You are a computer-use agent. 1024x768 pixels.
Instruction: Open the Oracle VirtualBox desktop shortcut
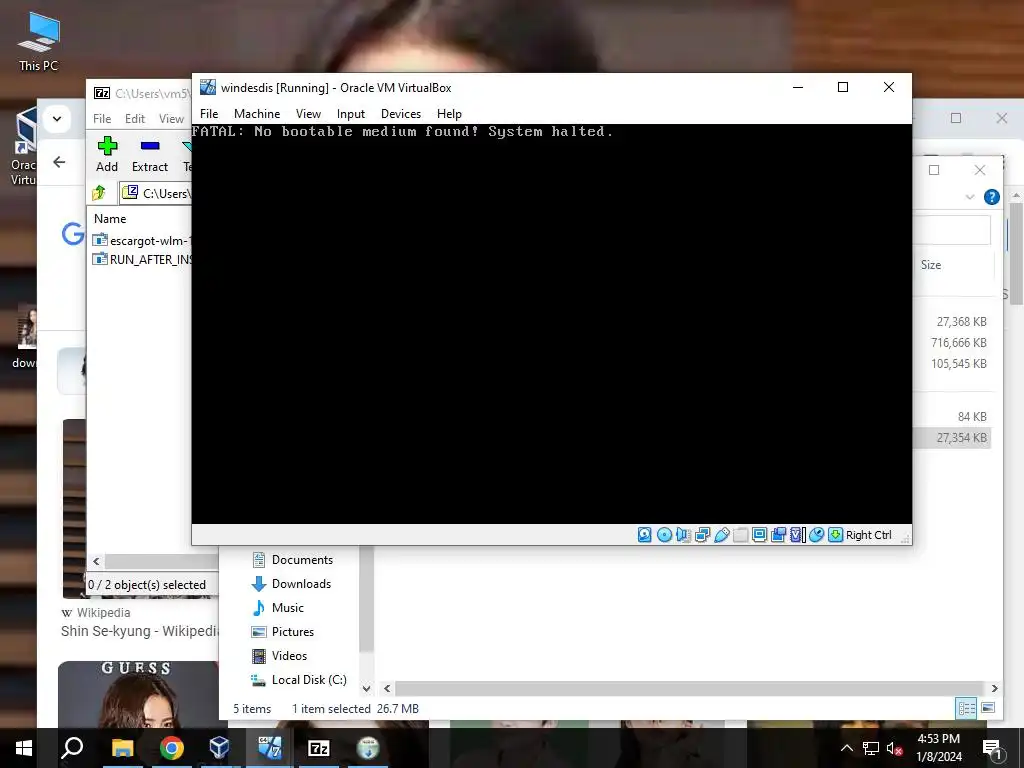point(24,147)
